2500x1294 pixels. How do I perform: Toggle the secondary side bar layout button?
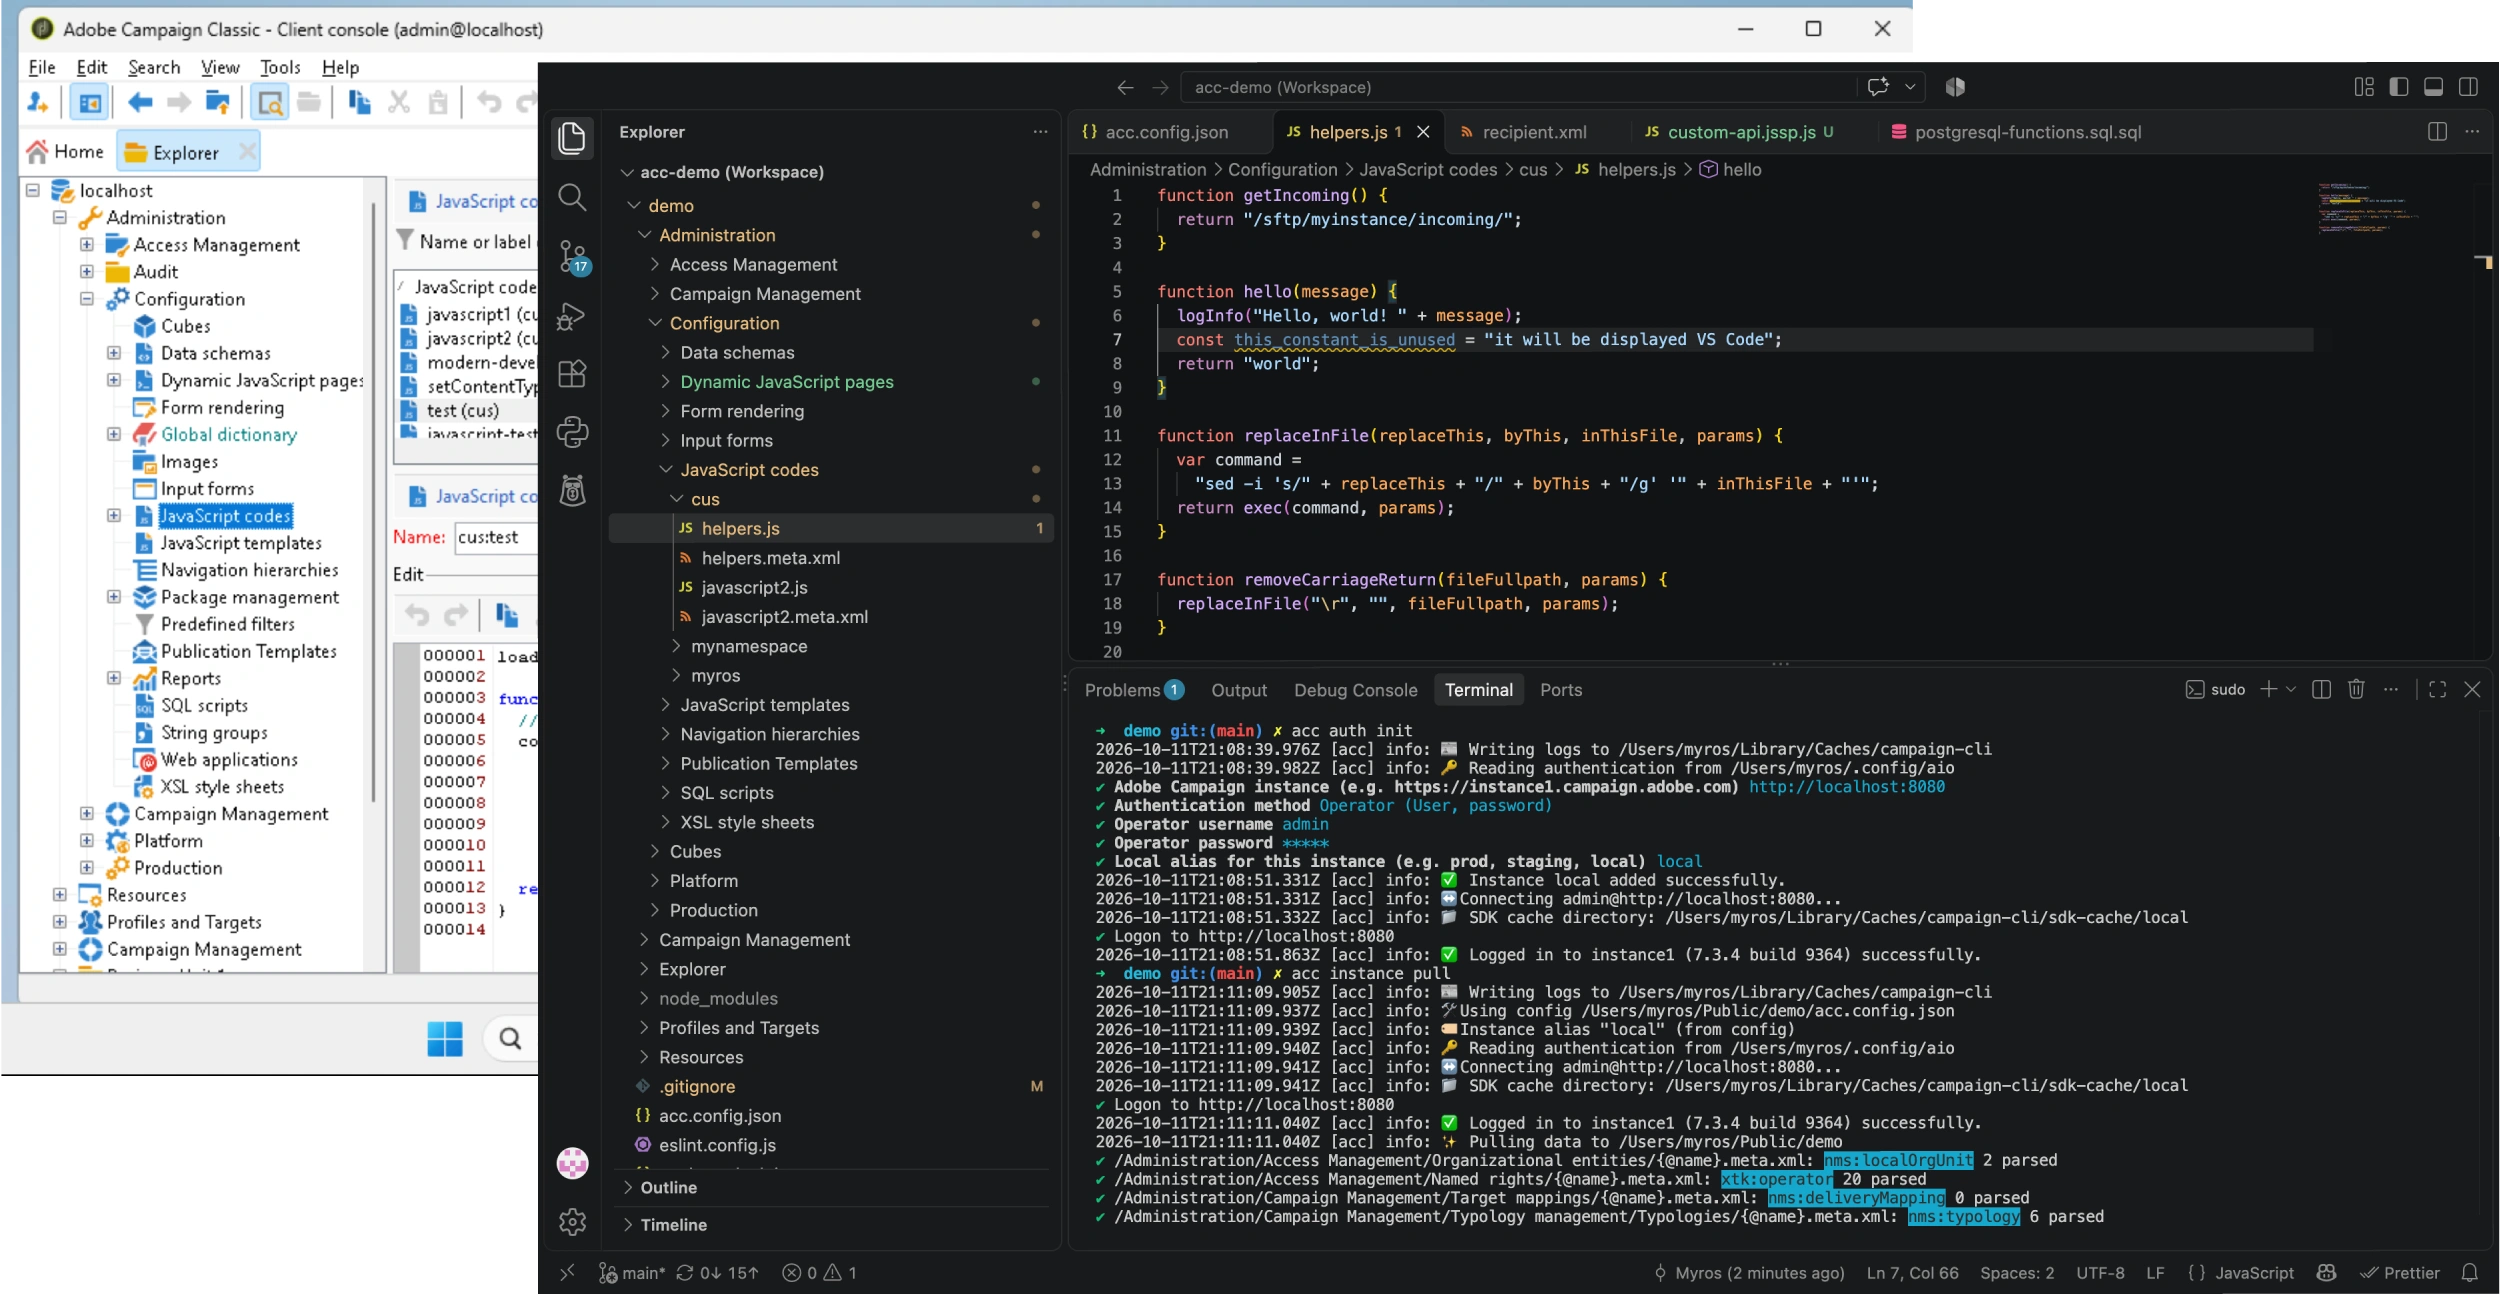[2468, 87]
